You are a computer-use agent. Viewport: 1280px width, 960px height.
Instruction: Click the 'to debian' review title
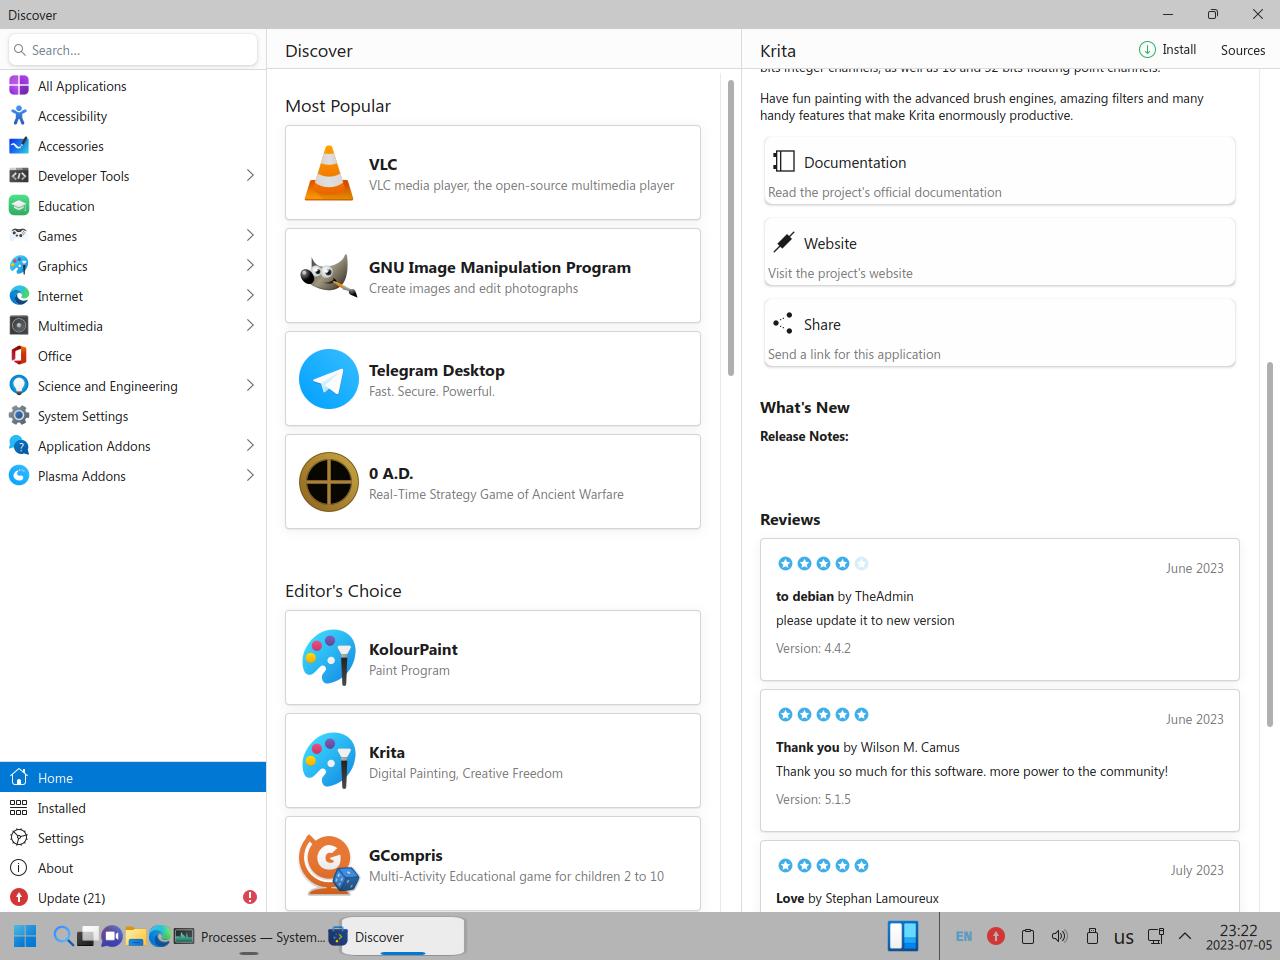(805, 596)
